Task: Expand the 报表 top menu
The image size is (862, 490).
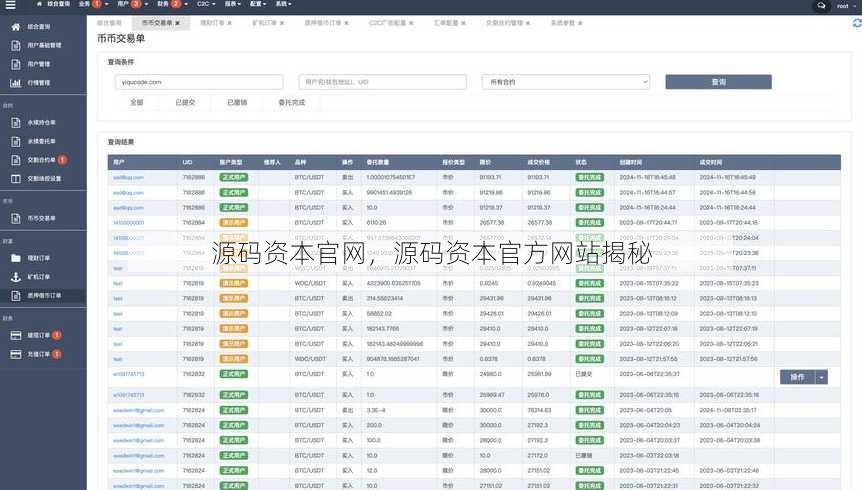Action: tap(233, 4)
